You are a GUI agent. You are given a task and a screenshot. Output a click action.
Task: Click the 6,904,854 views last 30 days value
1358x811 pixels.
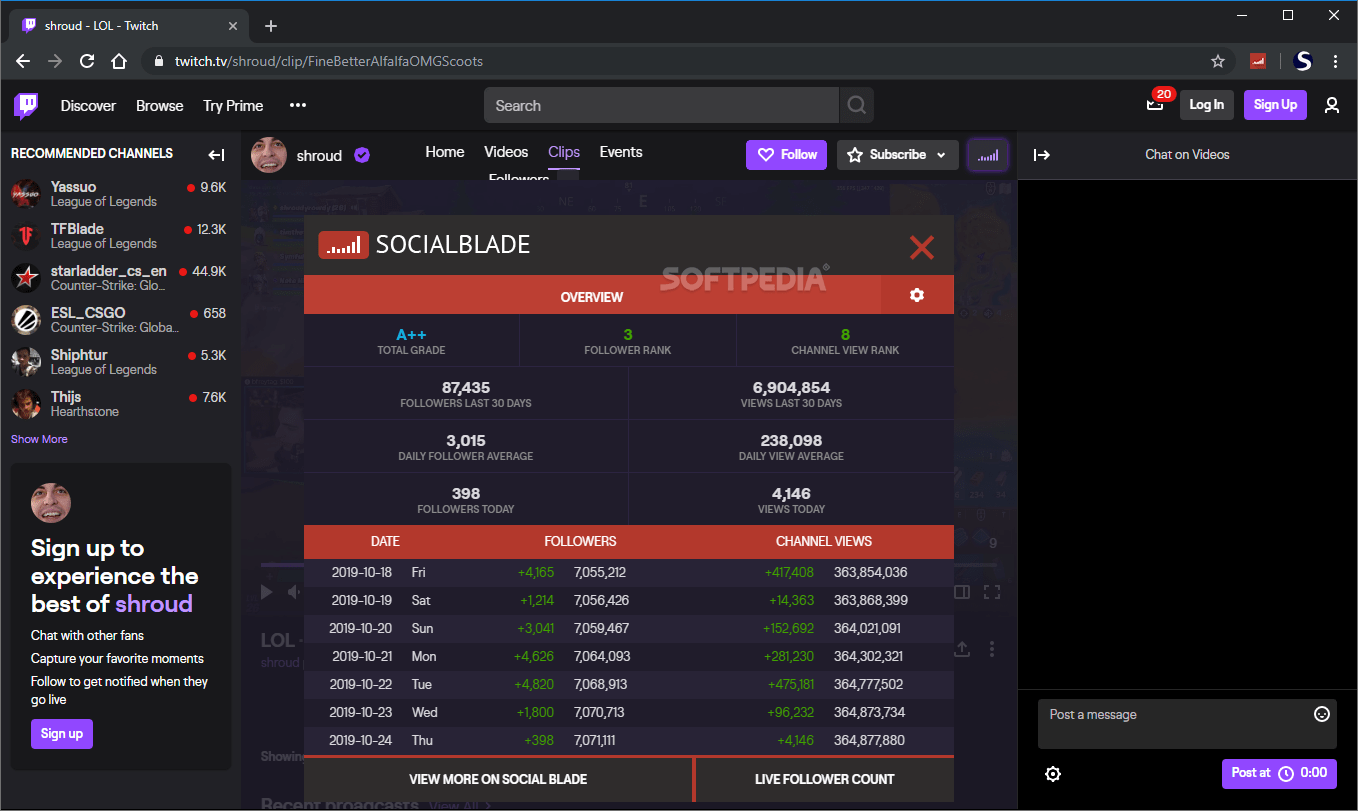pyautogui.click(x=791, y=387)
